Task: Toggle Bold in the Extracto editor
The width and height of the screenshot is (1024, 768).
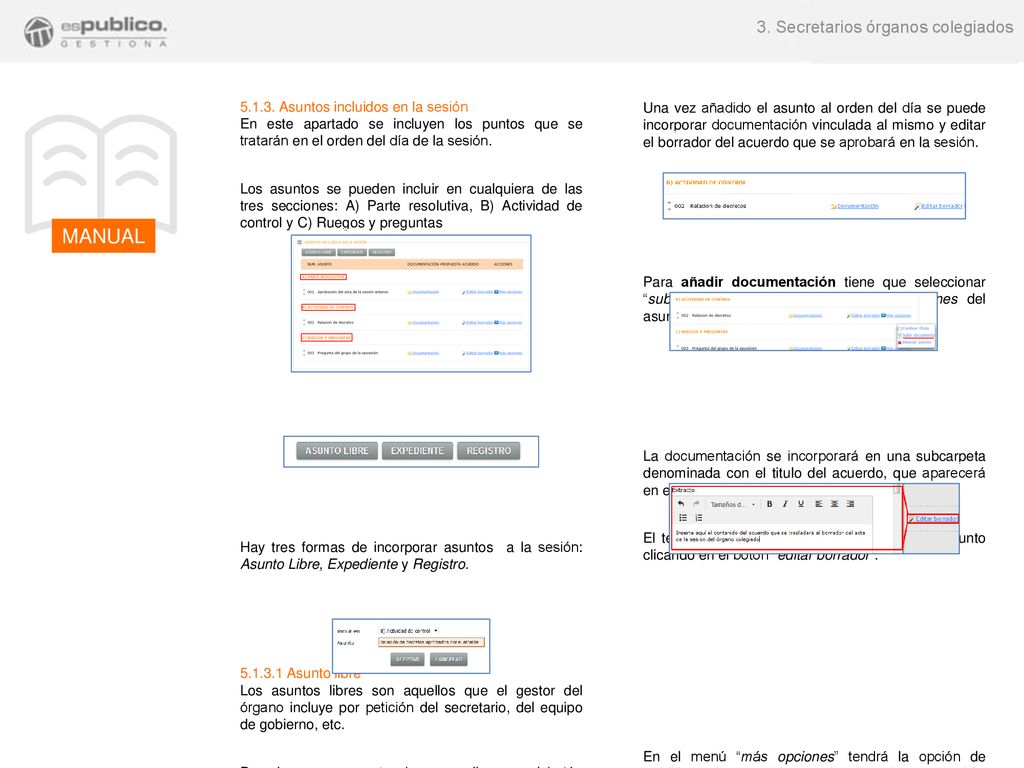Action: pyautogui.click(x=769, y=504)
